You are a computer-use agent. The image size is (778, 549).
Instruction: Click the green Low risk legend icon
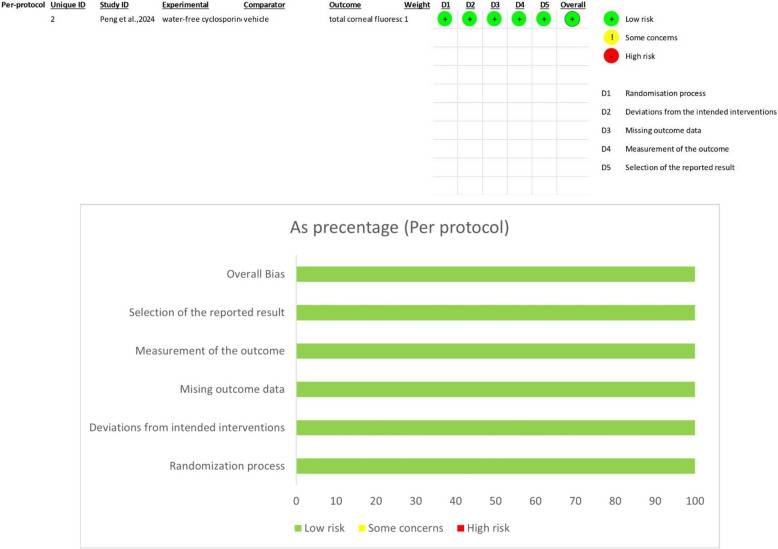[x=612, y=19]
